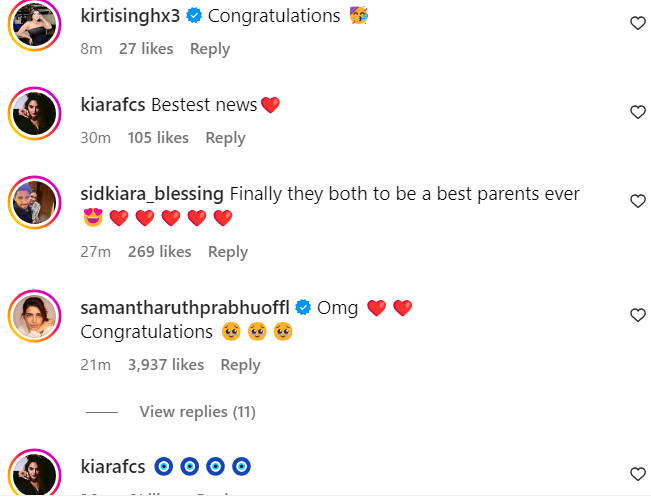Like kiarafcs's Bestest news comment with heart
Screen dimensions: 651x499
[x=637, y=113]
